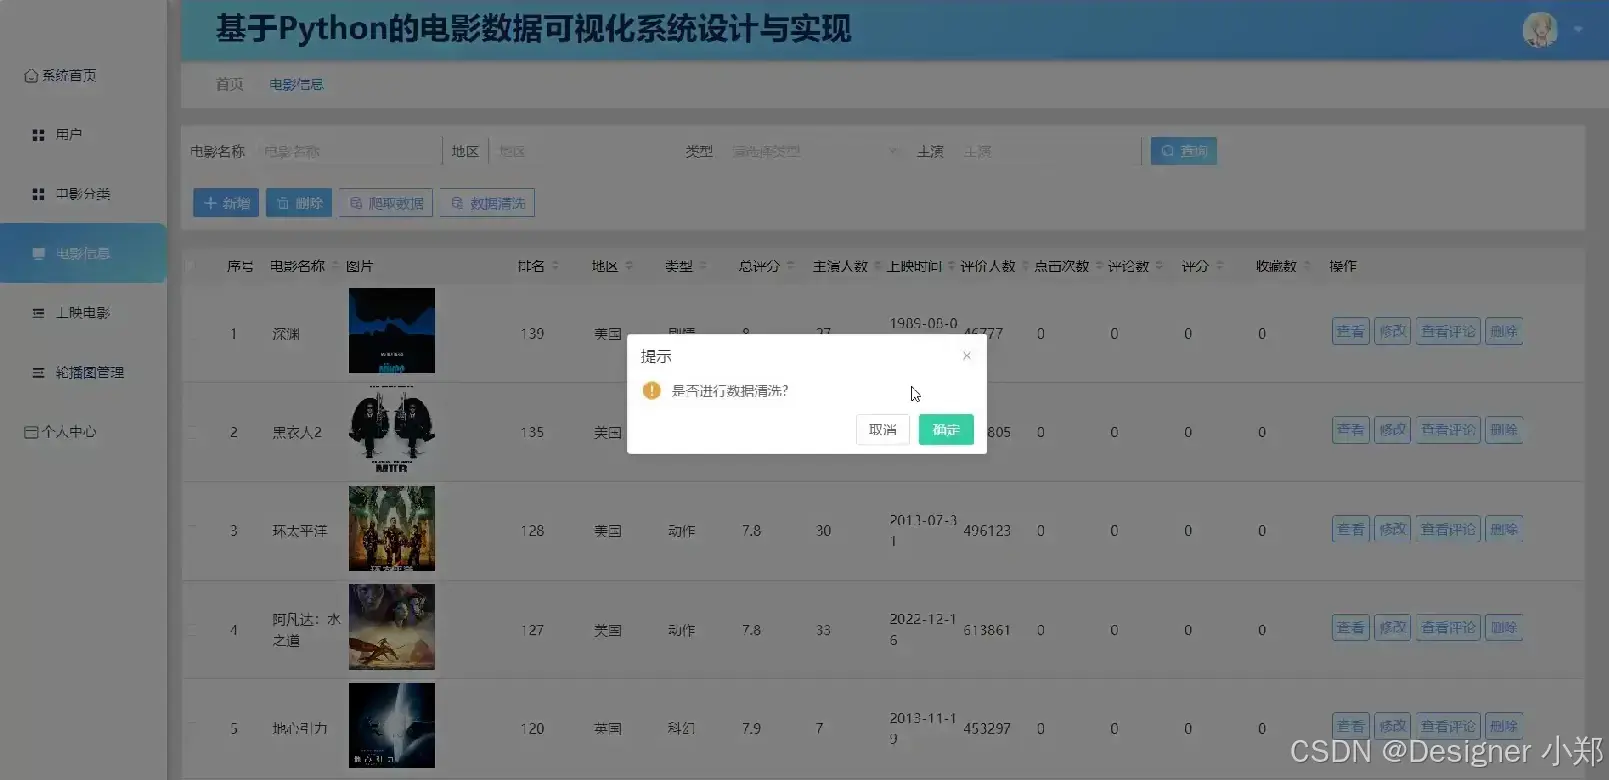The height and width of the screenshot is (780, 1609).
Task: Close the 提示 dialog with X
Action: [x=966, y=356]
